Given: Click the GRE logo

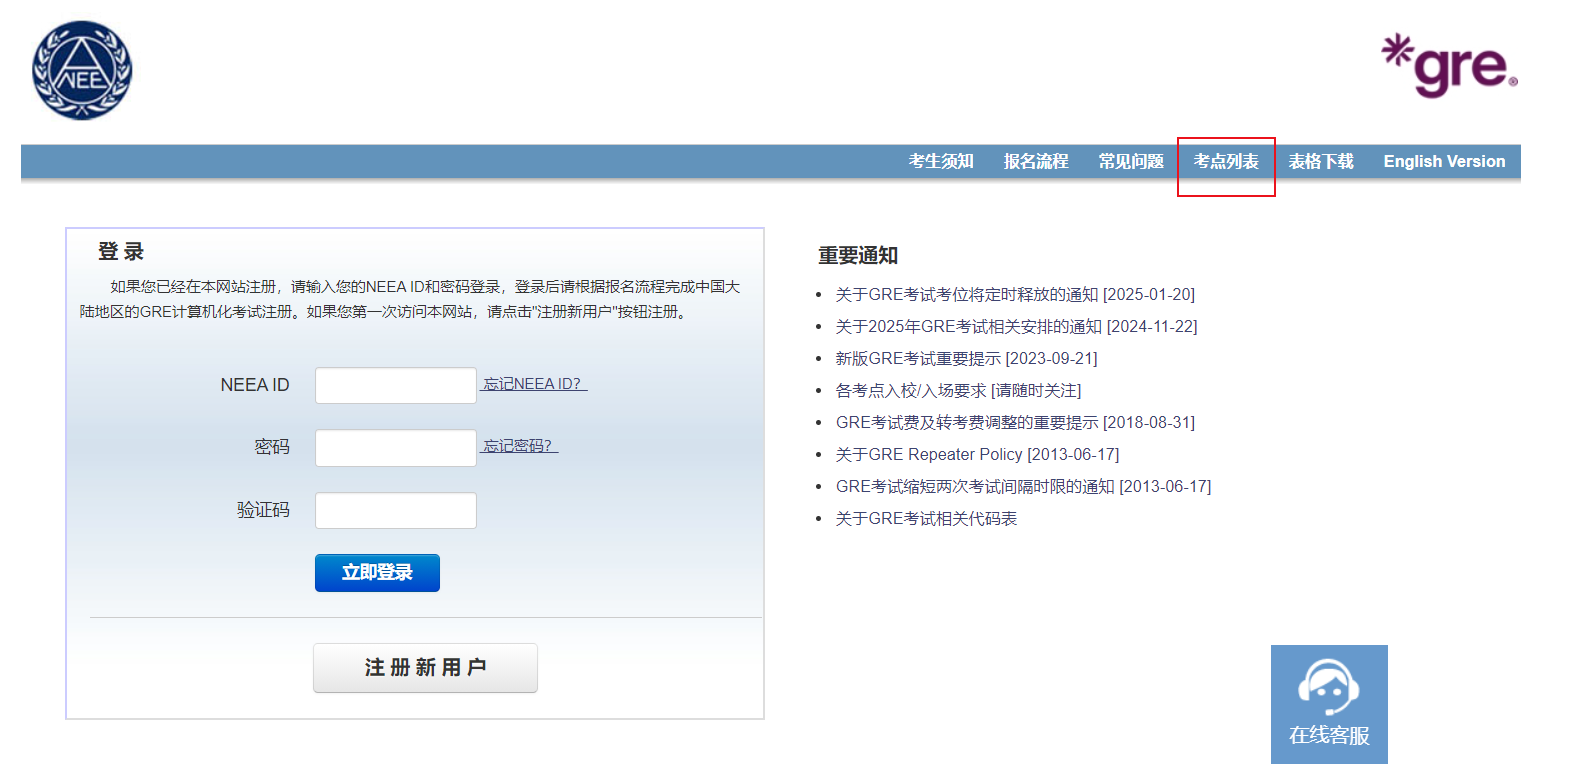Looking at the screenshot, I should click(x=1449, y=66).
